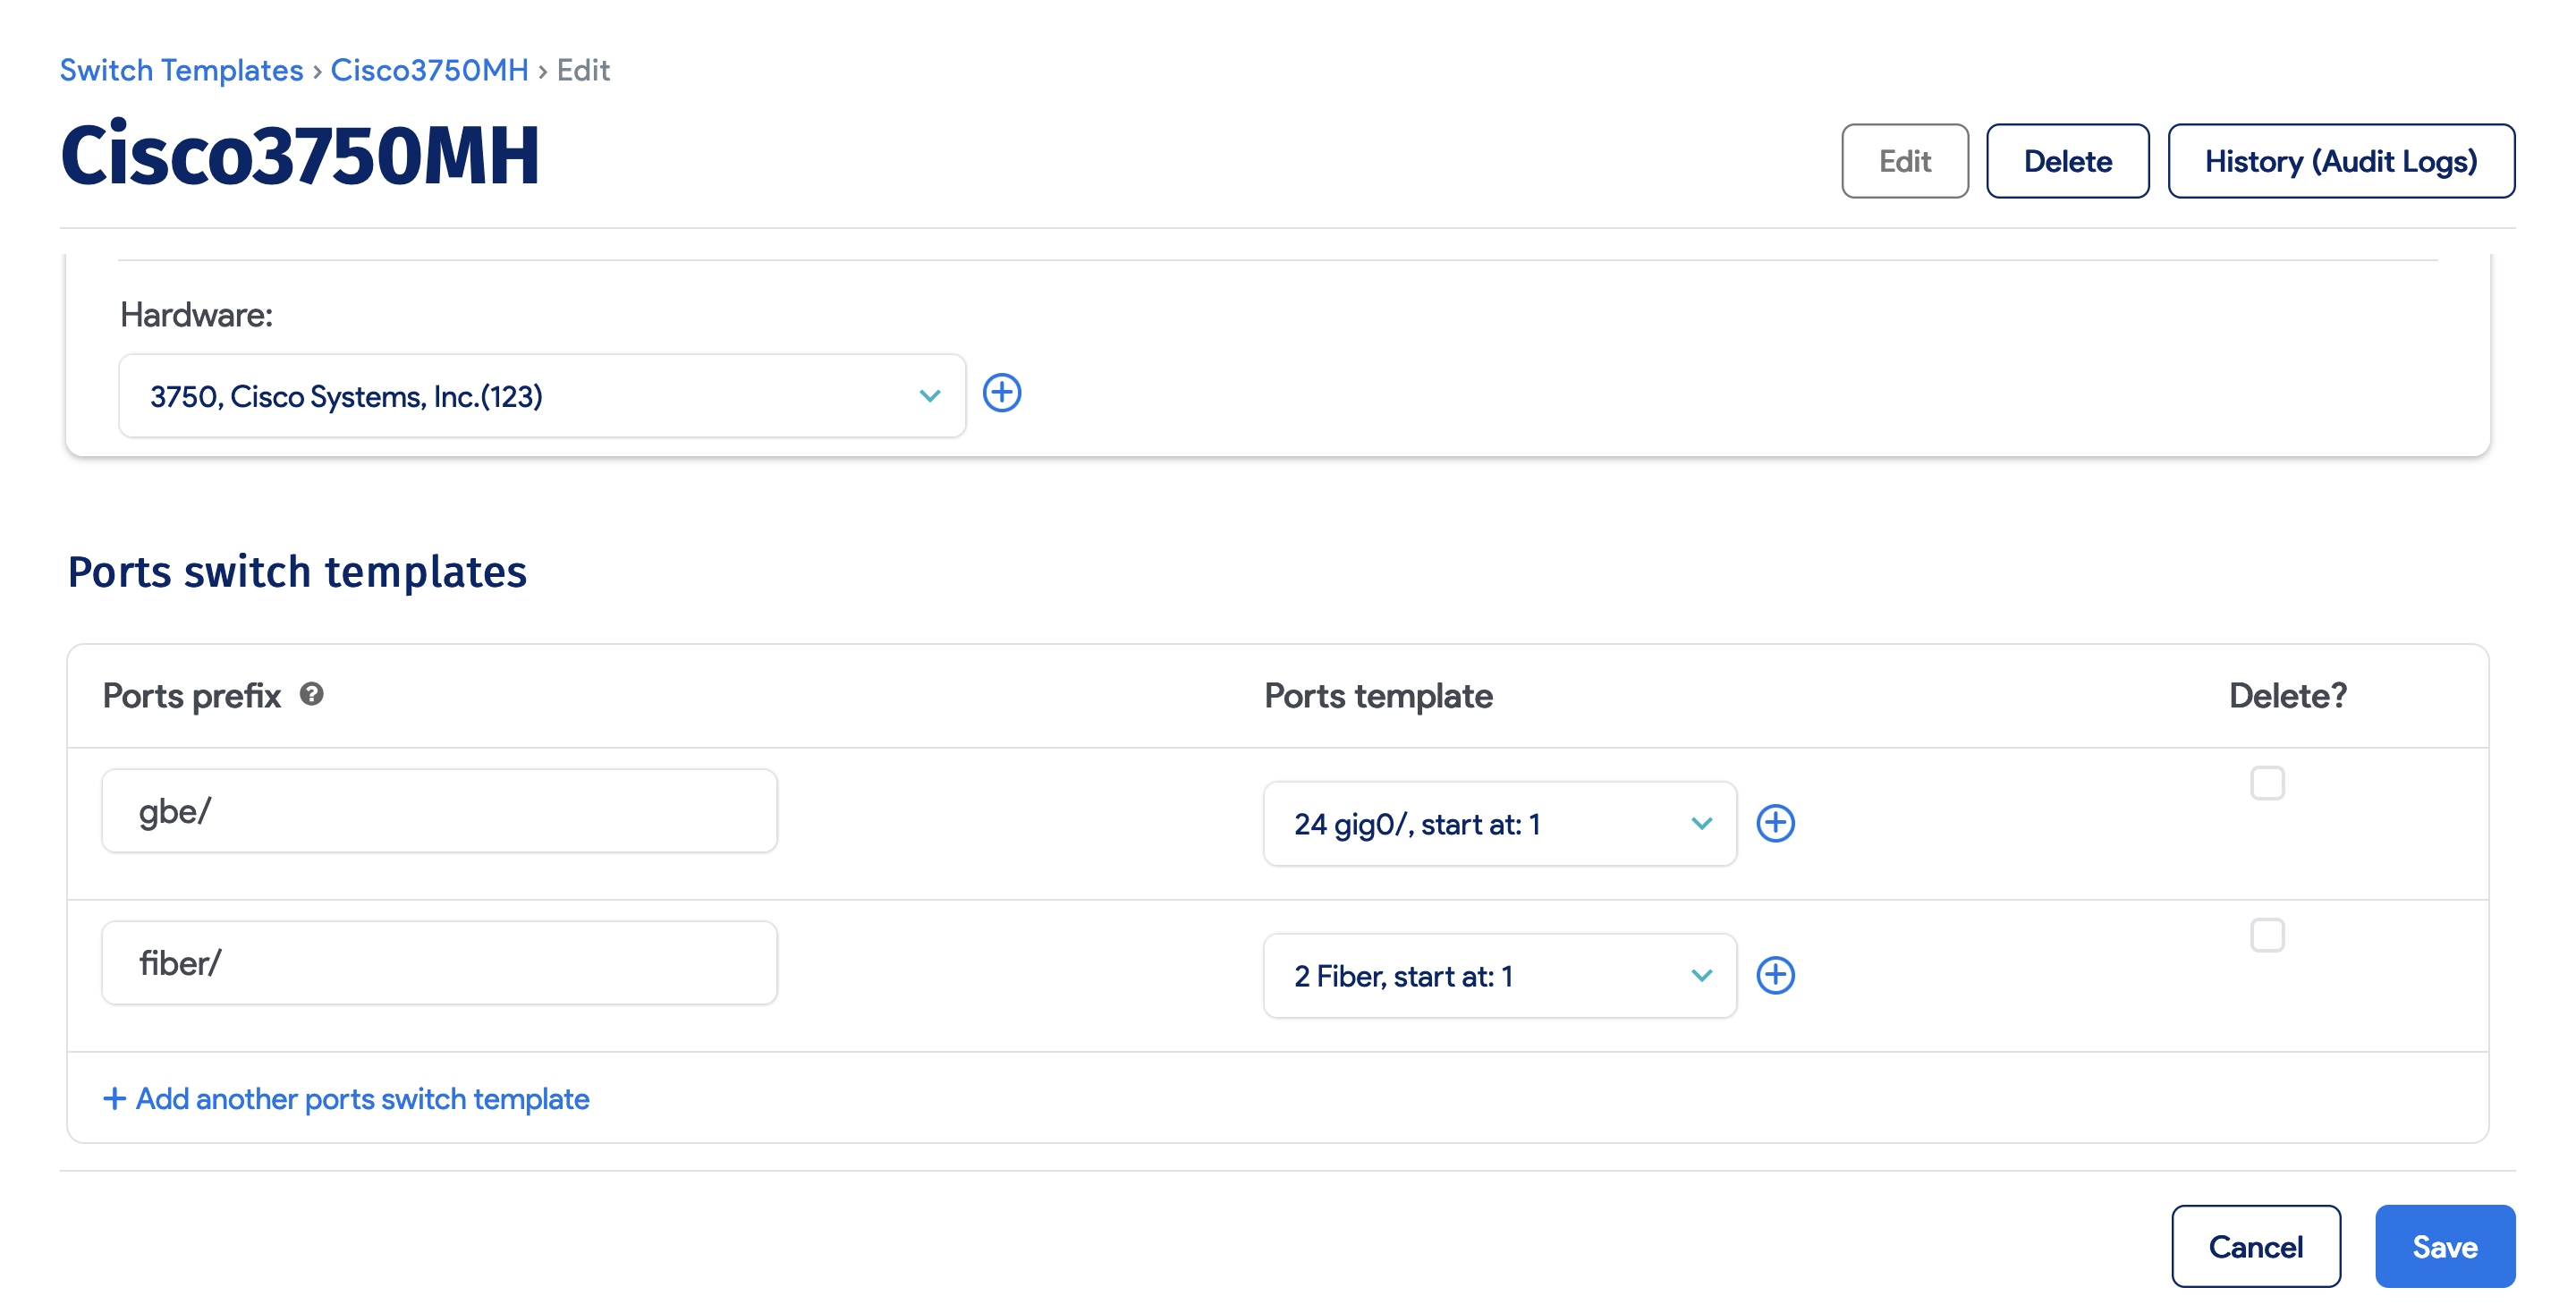Expand the 24 gig0/ ports template dropdown
Screen dimensions: 2576x1313
(x=1499, y=824)
